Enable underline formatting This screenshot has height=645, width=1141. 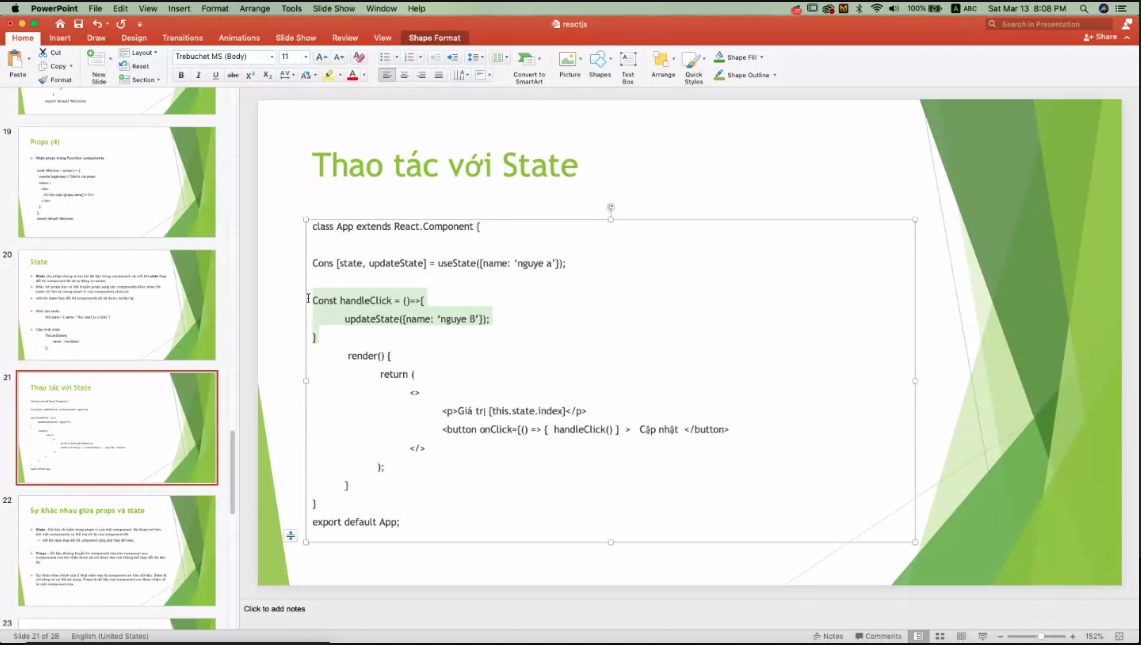pyautogui.click(x=216, y=75)
